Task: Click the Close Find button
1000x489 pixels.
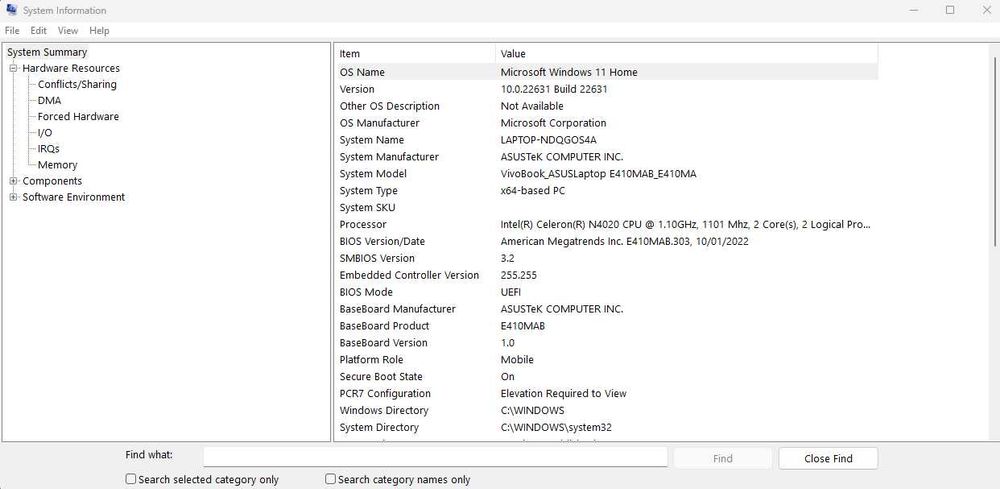Action: pyautogui.click(x=828, y=458)
